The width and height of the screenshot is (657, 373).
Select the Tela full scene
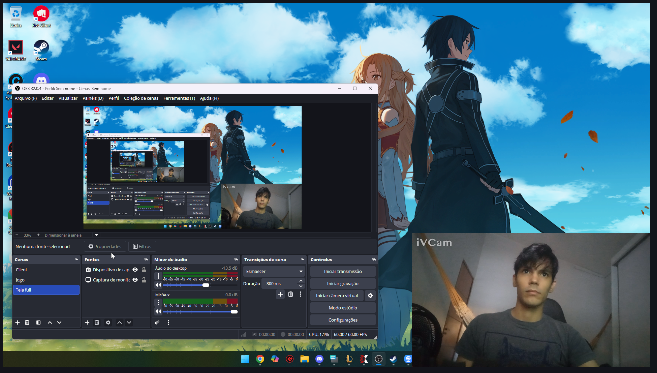click(x=47, y=290)
